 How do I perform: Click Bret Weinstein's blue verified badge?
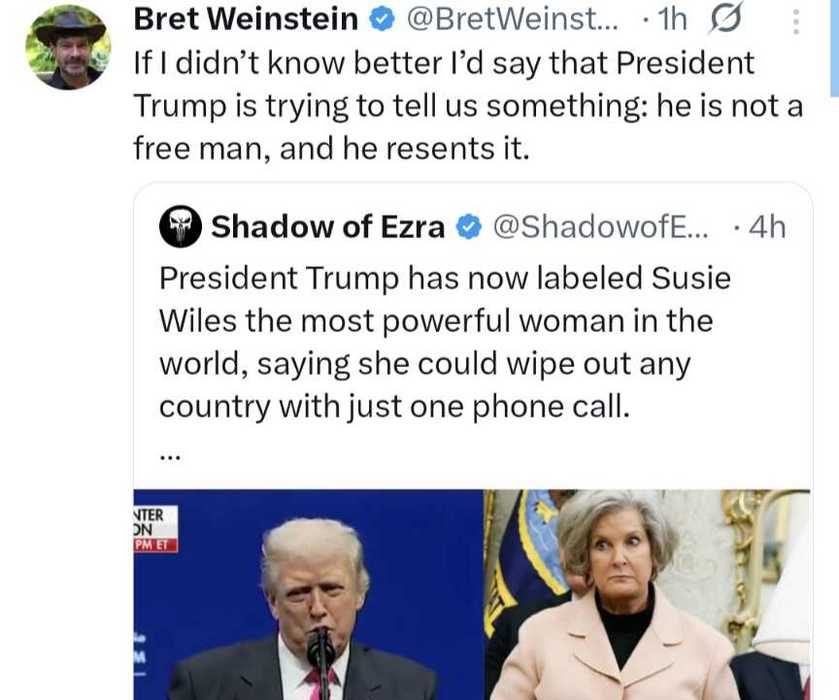pos(382,20)
